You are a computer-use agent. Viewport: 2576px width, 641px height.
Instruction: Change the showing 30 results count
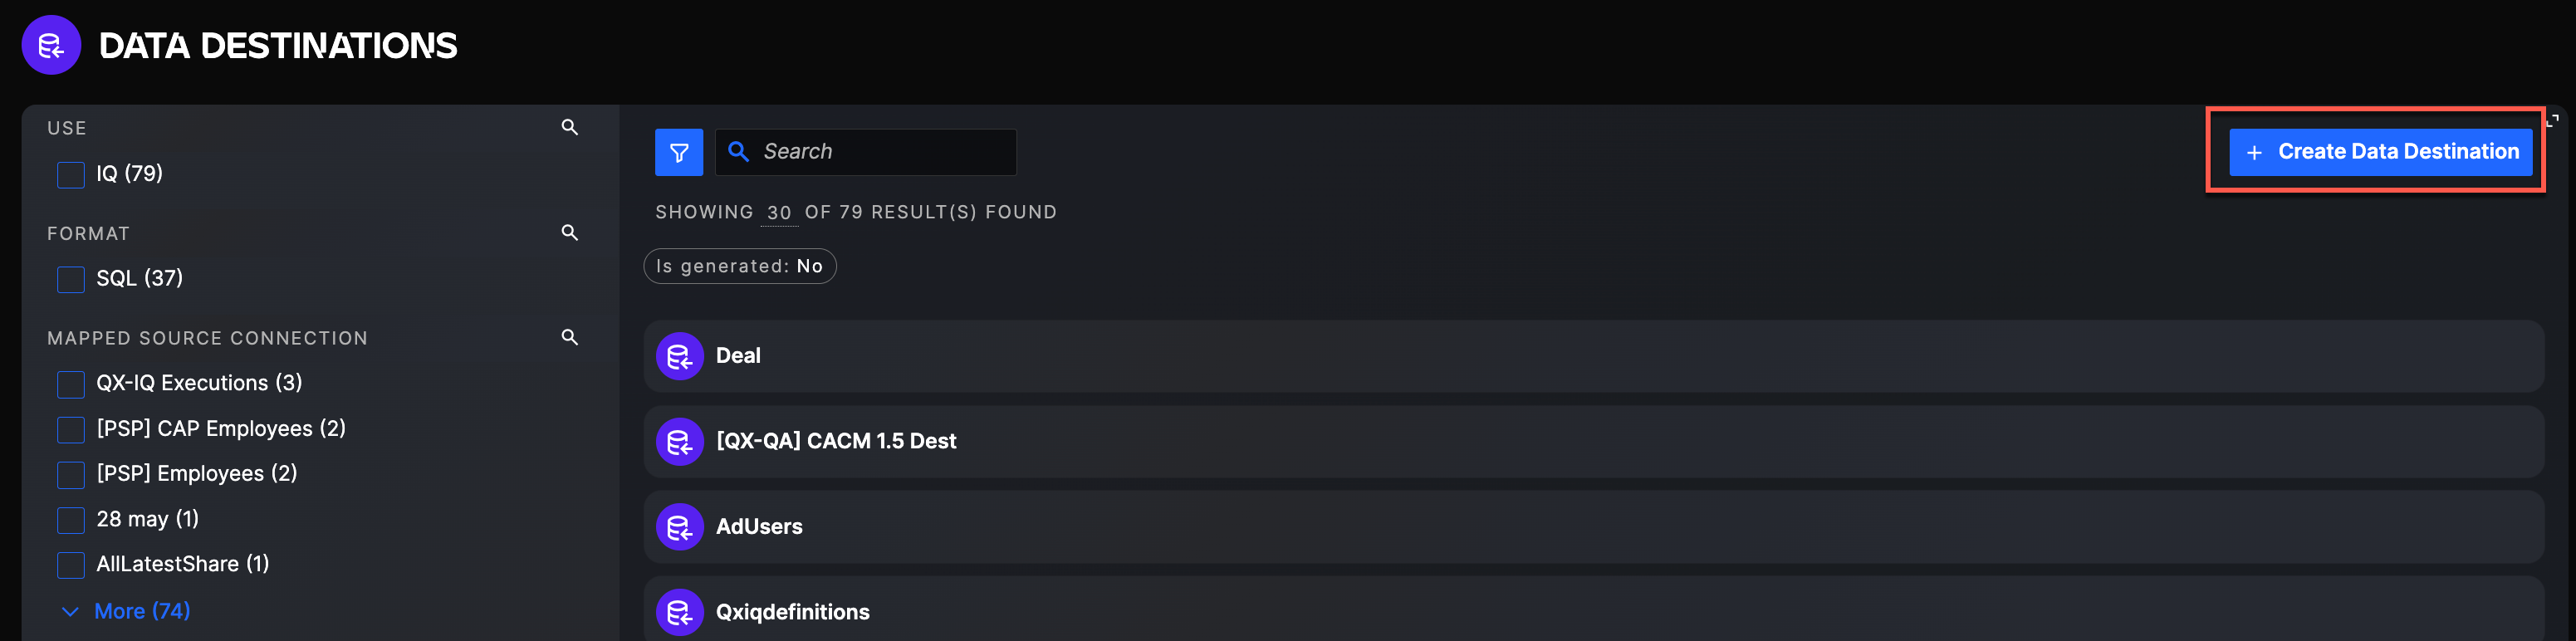coord(778,212)
